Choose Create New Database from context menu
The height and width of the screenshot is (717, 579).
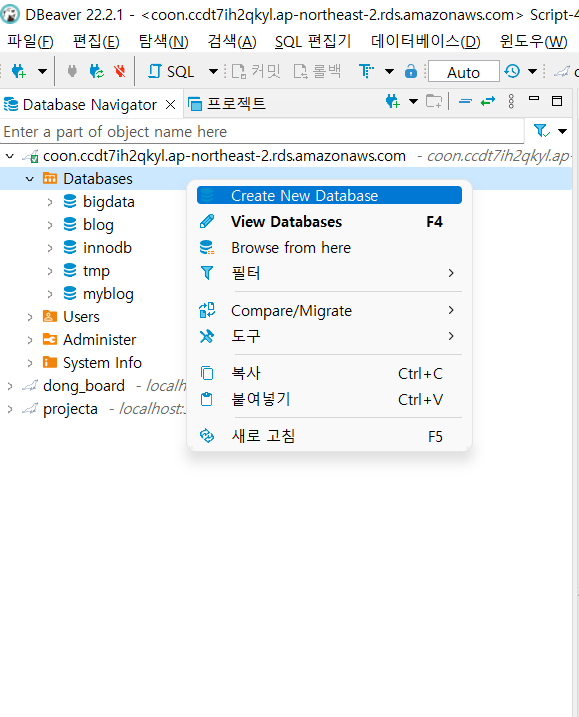pos(329,195)
